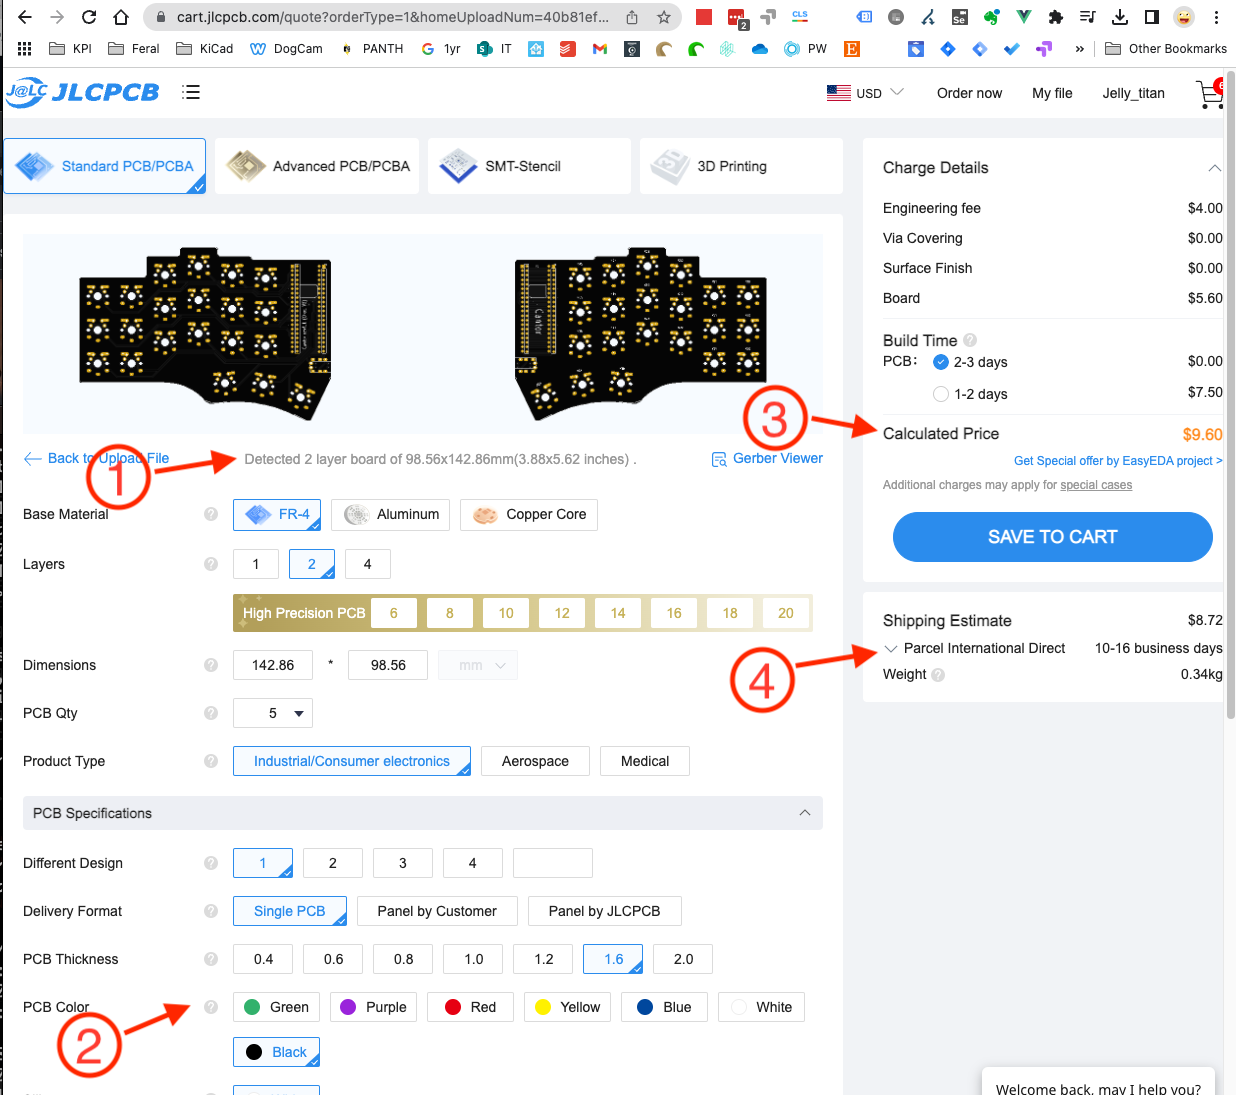Open the mm units dropdown
The height and width of the screenshot is (1095, 1236).
[x=478, y=665]
